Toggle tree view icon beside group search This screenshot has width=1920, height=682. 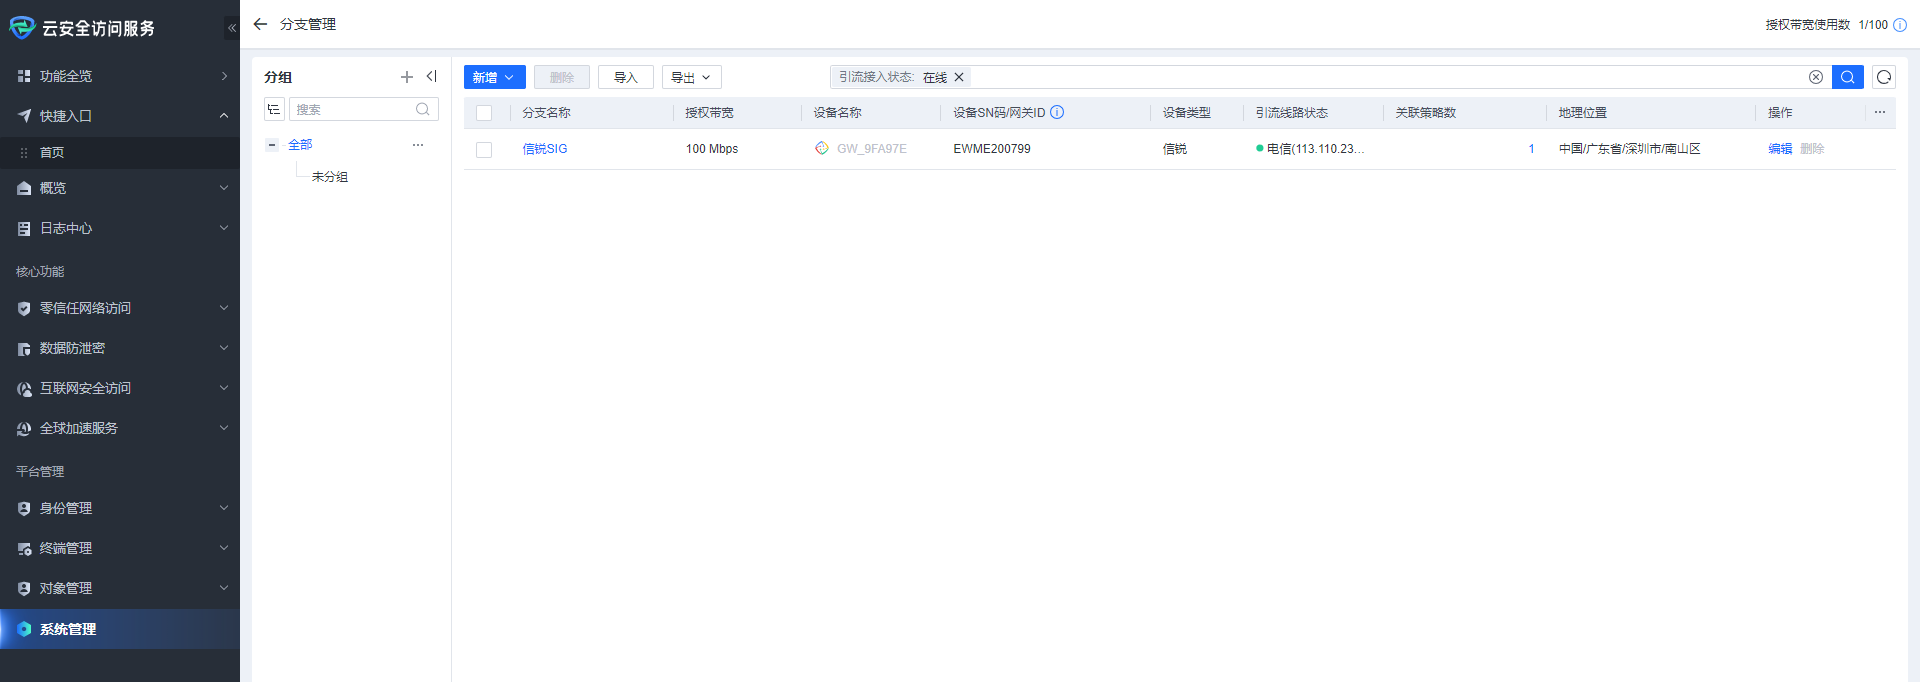pos(274,109)
